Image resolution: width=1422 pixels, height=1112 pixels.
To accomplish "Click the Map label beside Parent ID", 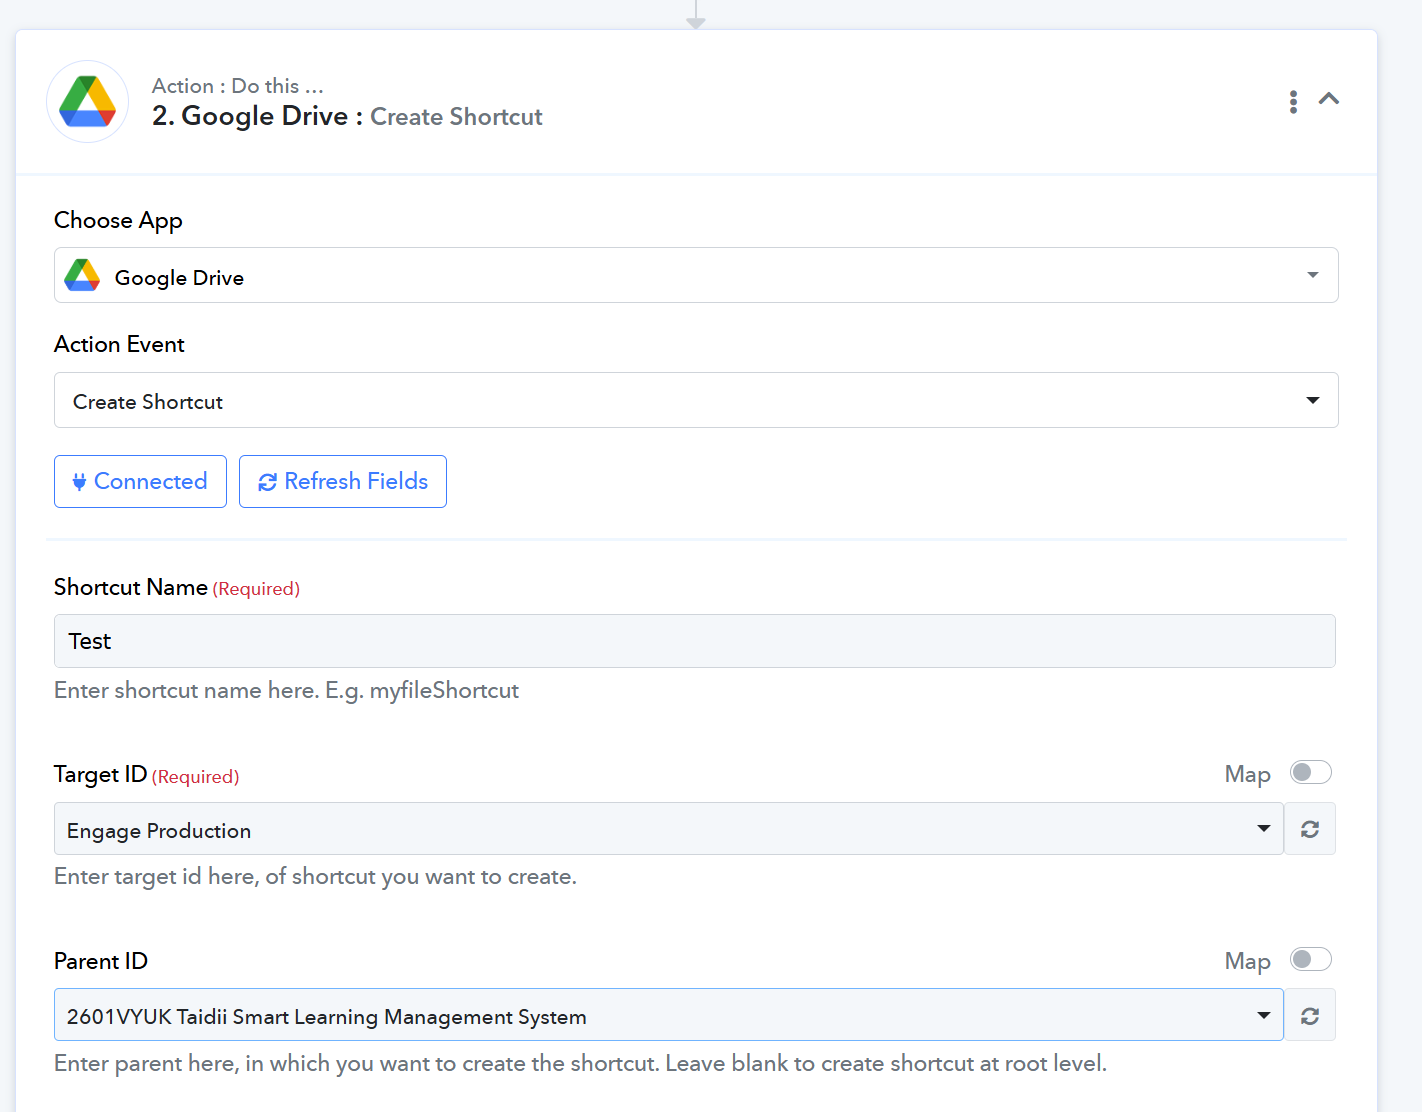I will point(1247,962).
